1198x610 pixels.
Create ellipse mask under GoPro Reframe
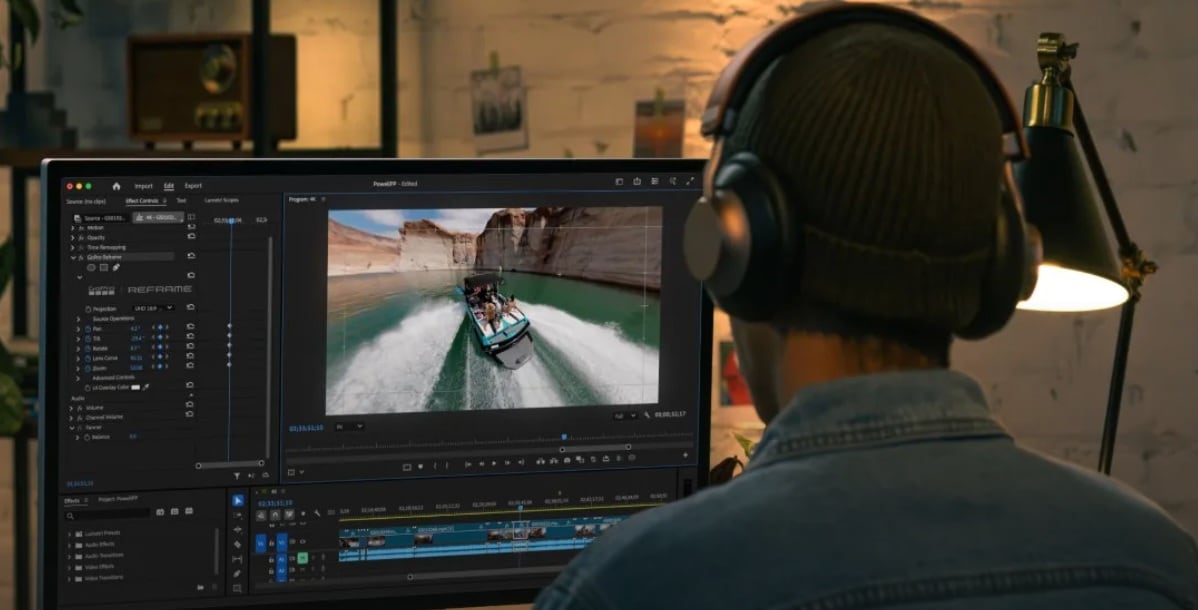pyautogui.click(x=92, y=268)
